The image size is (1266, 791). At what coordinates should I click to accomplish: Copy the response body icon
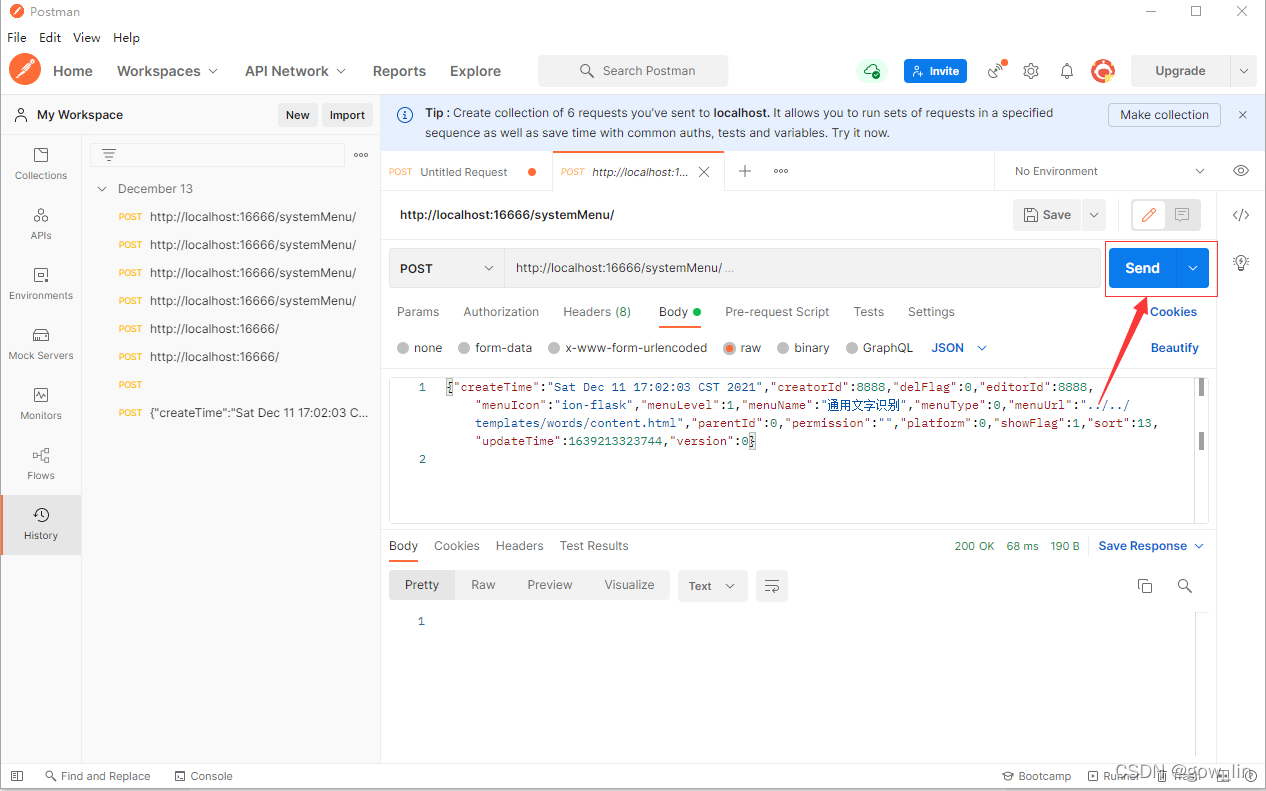1145,586
